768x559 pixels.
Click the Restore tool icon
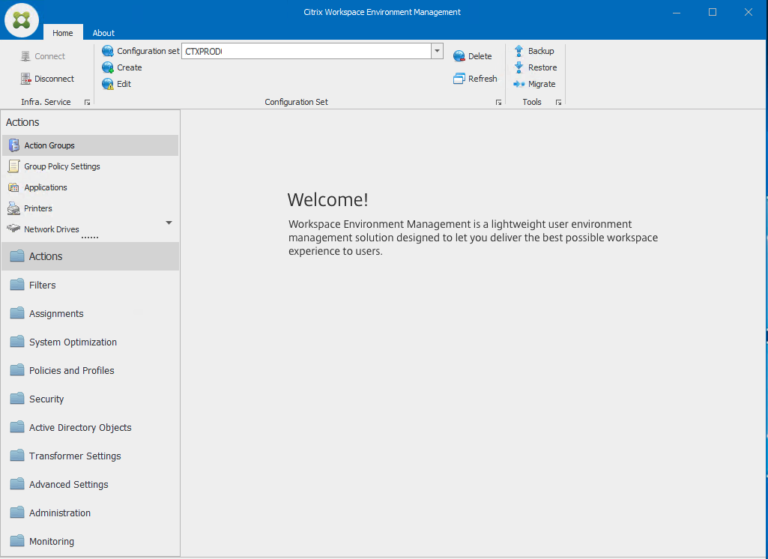(519, 67)
